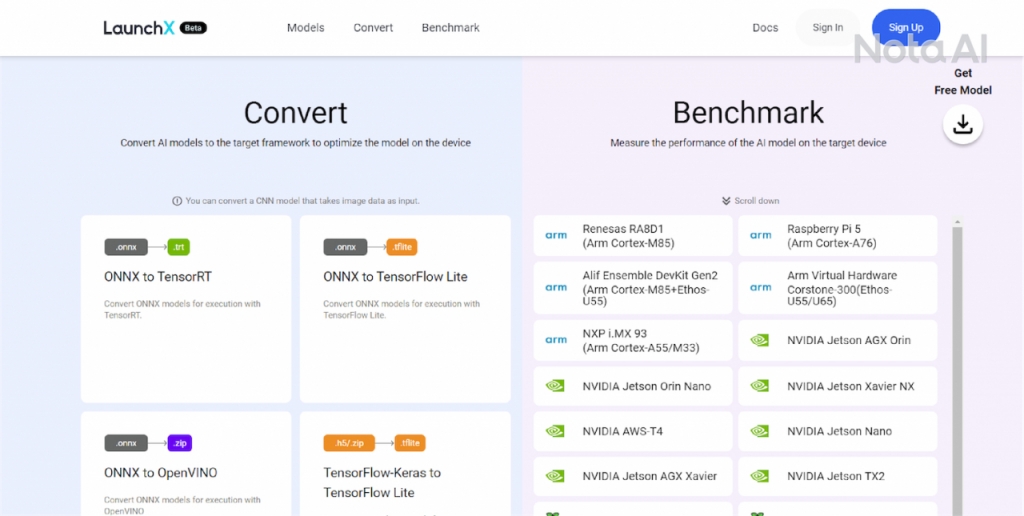Image resolution: width=1024 pixels, height=516 pixels.
Task: Select Raspberry Pi 5 (Arm Cortex-A76) device
Action: tap(838, 236)
